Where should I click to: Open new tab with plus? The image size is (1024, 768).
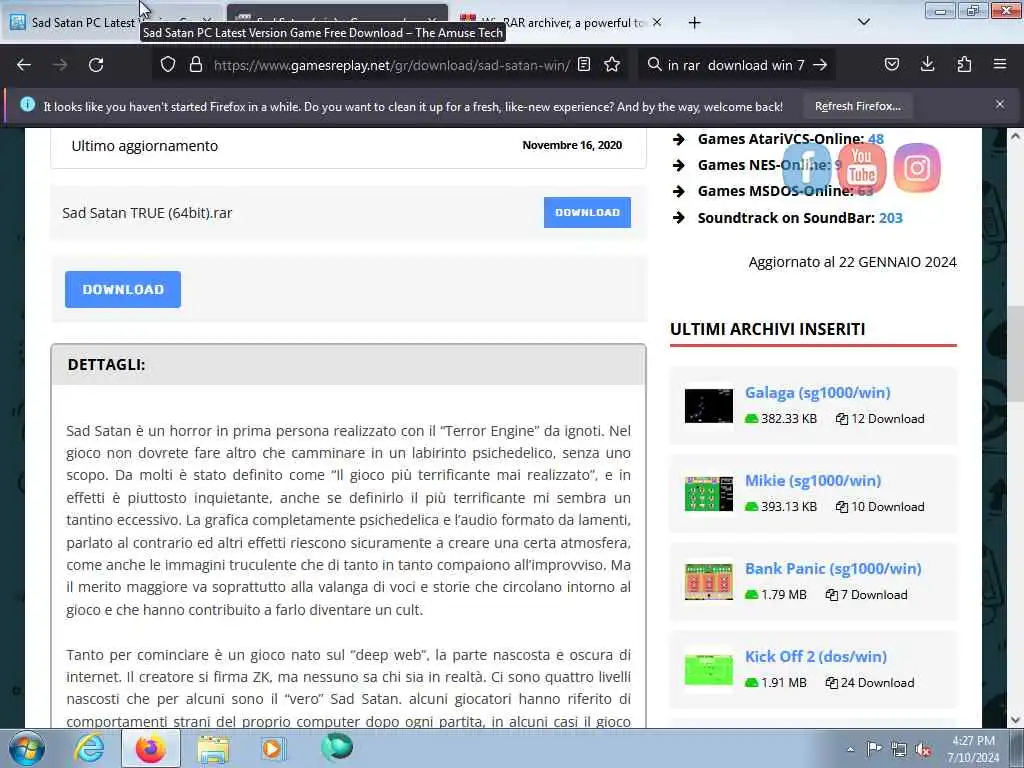[694, 23]
